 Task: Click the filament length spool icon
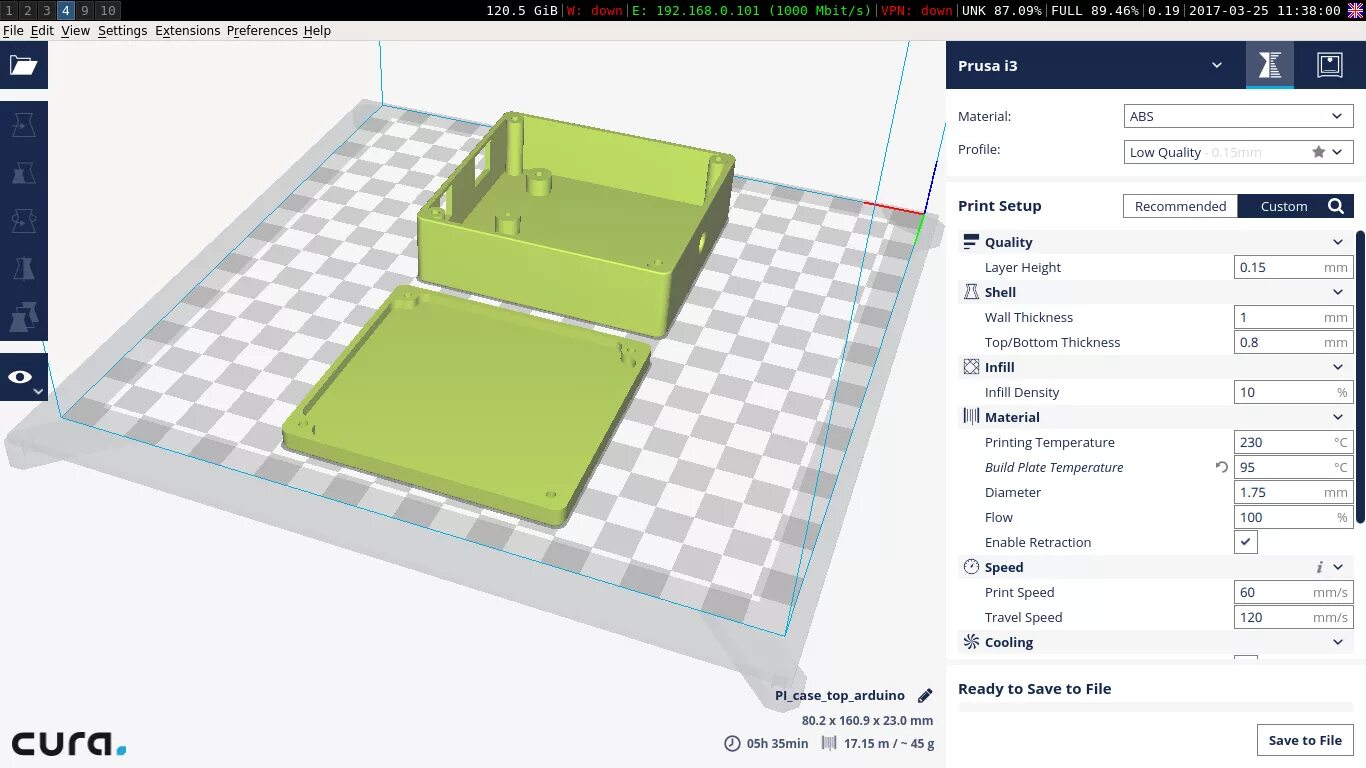[x=829, y=743]
